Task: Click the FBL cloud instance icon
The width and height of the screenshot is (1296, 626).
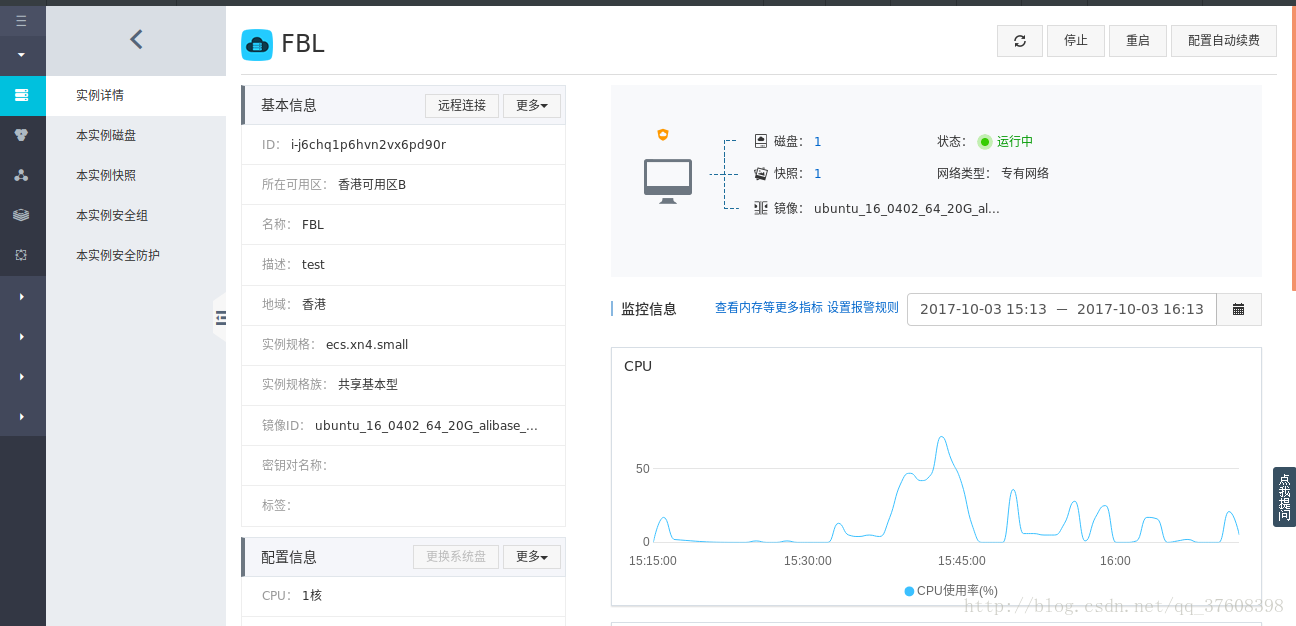Action: coord(257,44)
